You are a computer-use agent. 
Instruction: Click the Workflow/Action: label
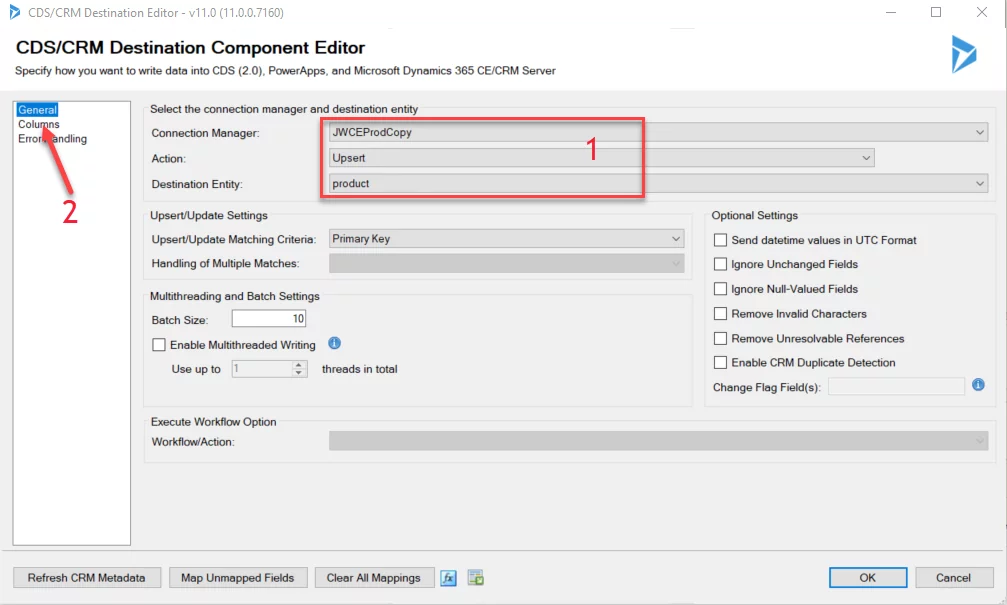pos(193,442)
